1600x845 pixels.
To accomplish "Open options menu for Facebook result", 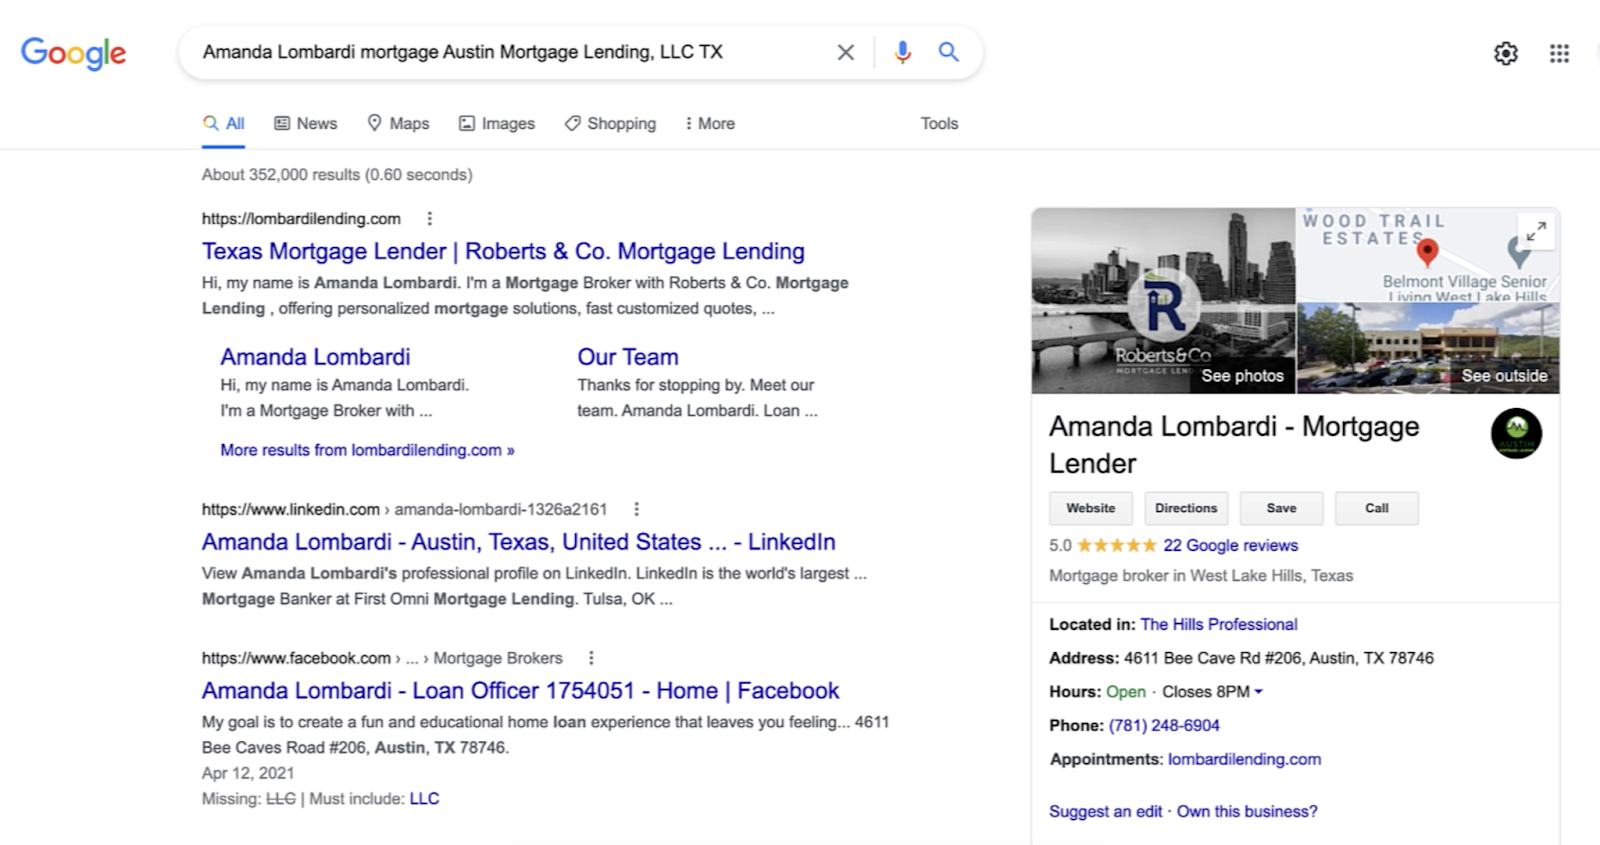I will click(x=591, y=658).
